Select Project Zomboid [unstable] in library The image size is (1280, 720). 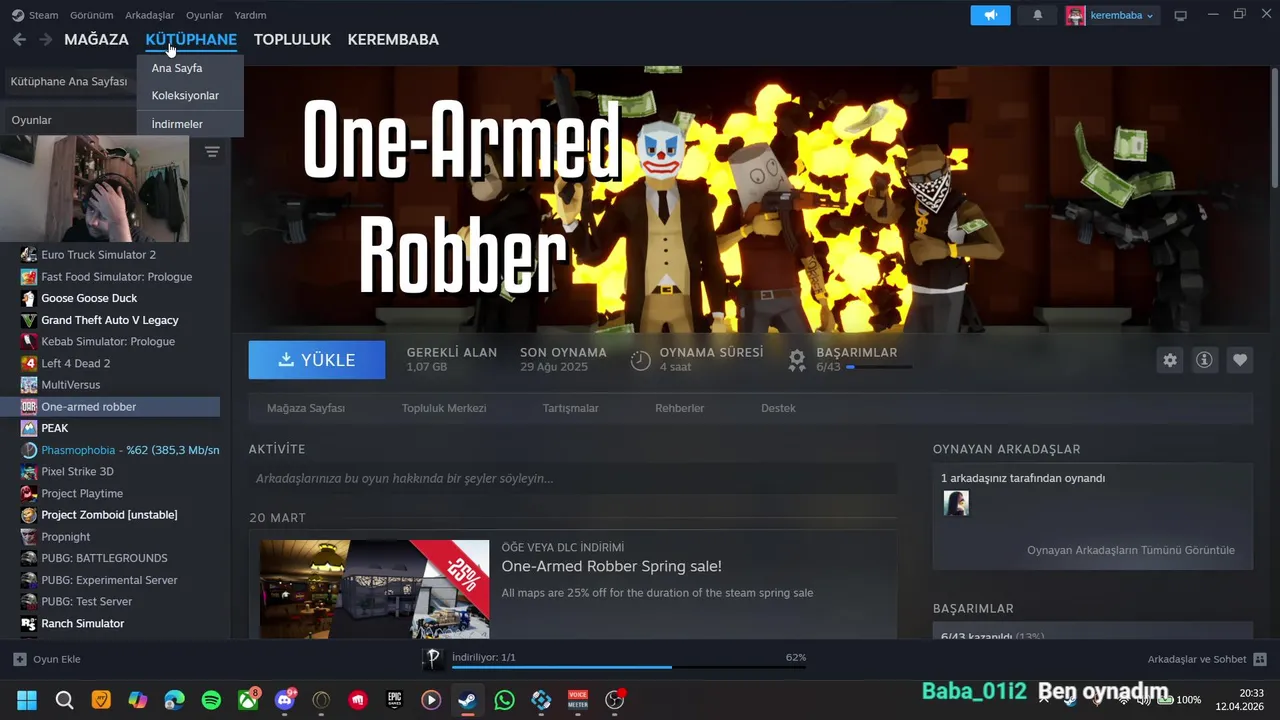click(110, 515)
